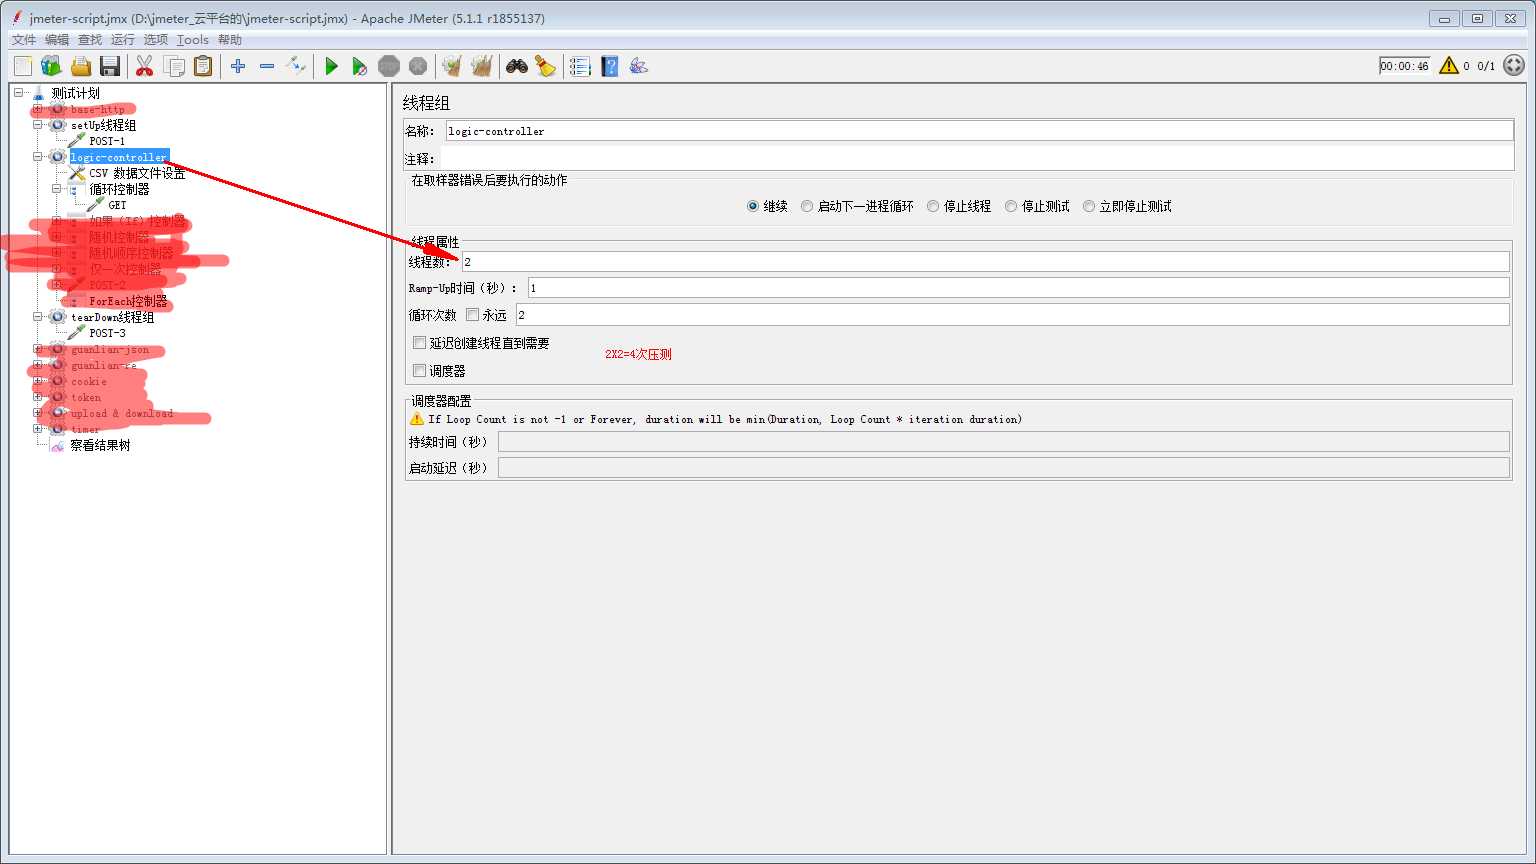The image size is (1536, 864).
Task: Expand the base-http node
Action: point(37,109)
